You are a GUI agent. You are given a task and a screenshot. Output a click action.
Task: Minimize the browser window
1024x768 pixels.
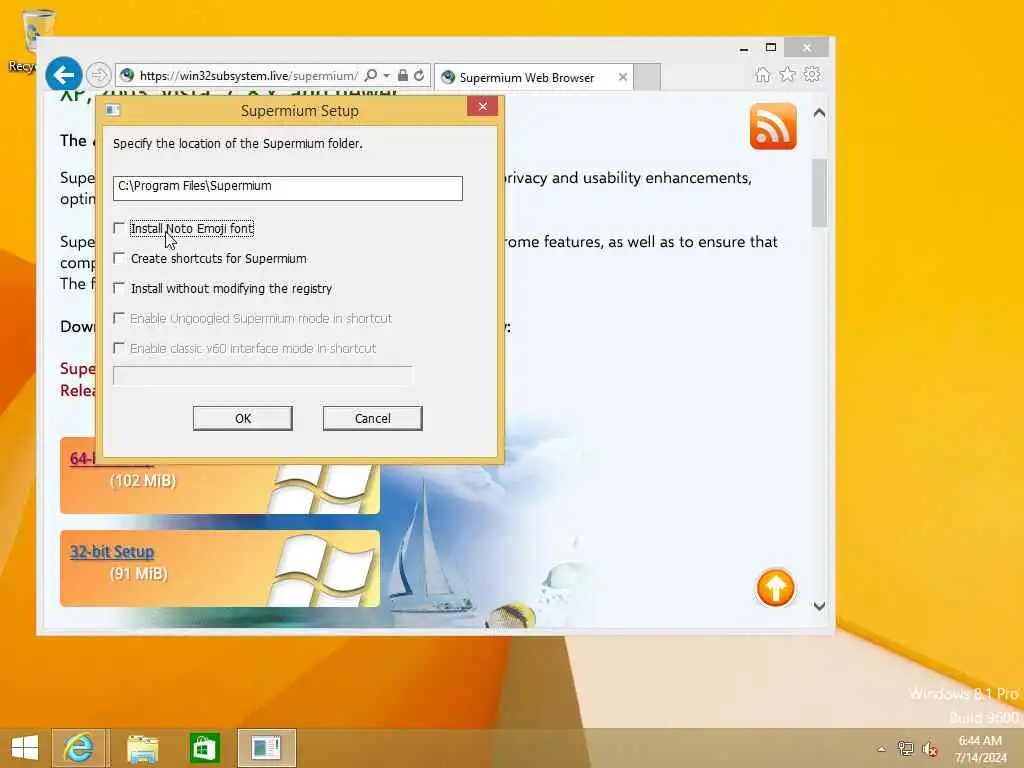click(744, 48)
